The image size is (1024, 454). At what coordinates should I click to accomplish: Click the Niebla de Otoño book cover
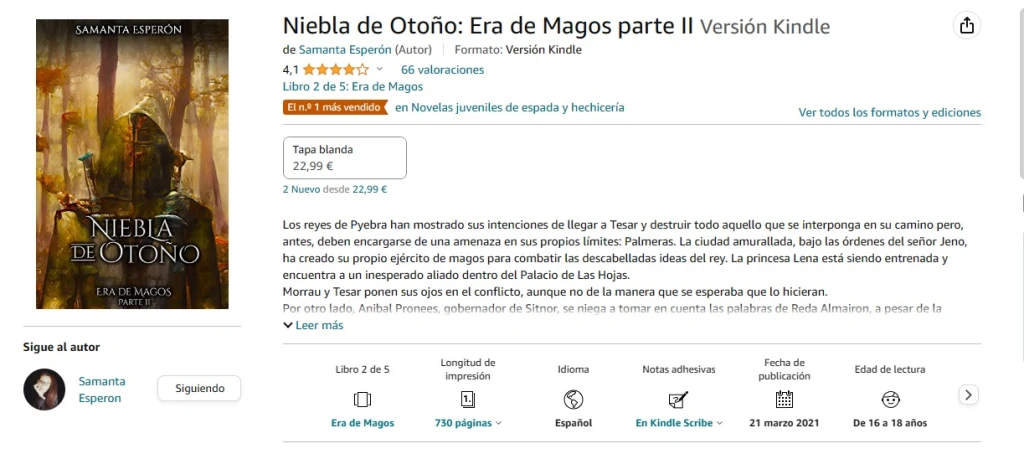pyautogui.click(x=132, y=164)
